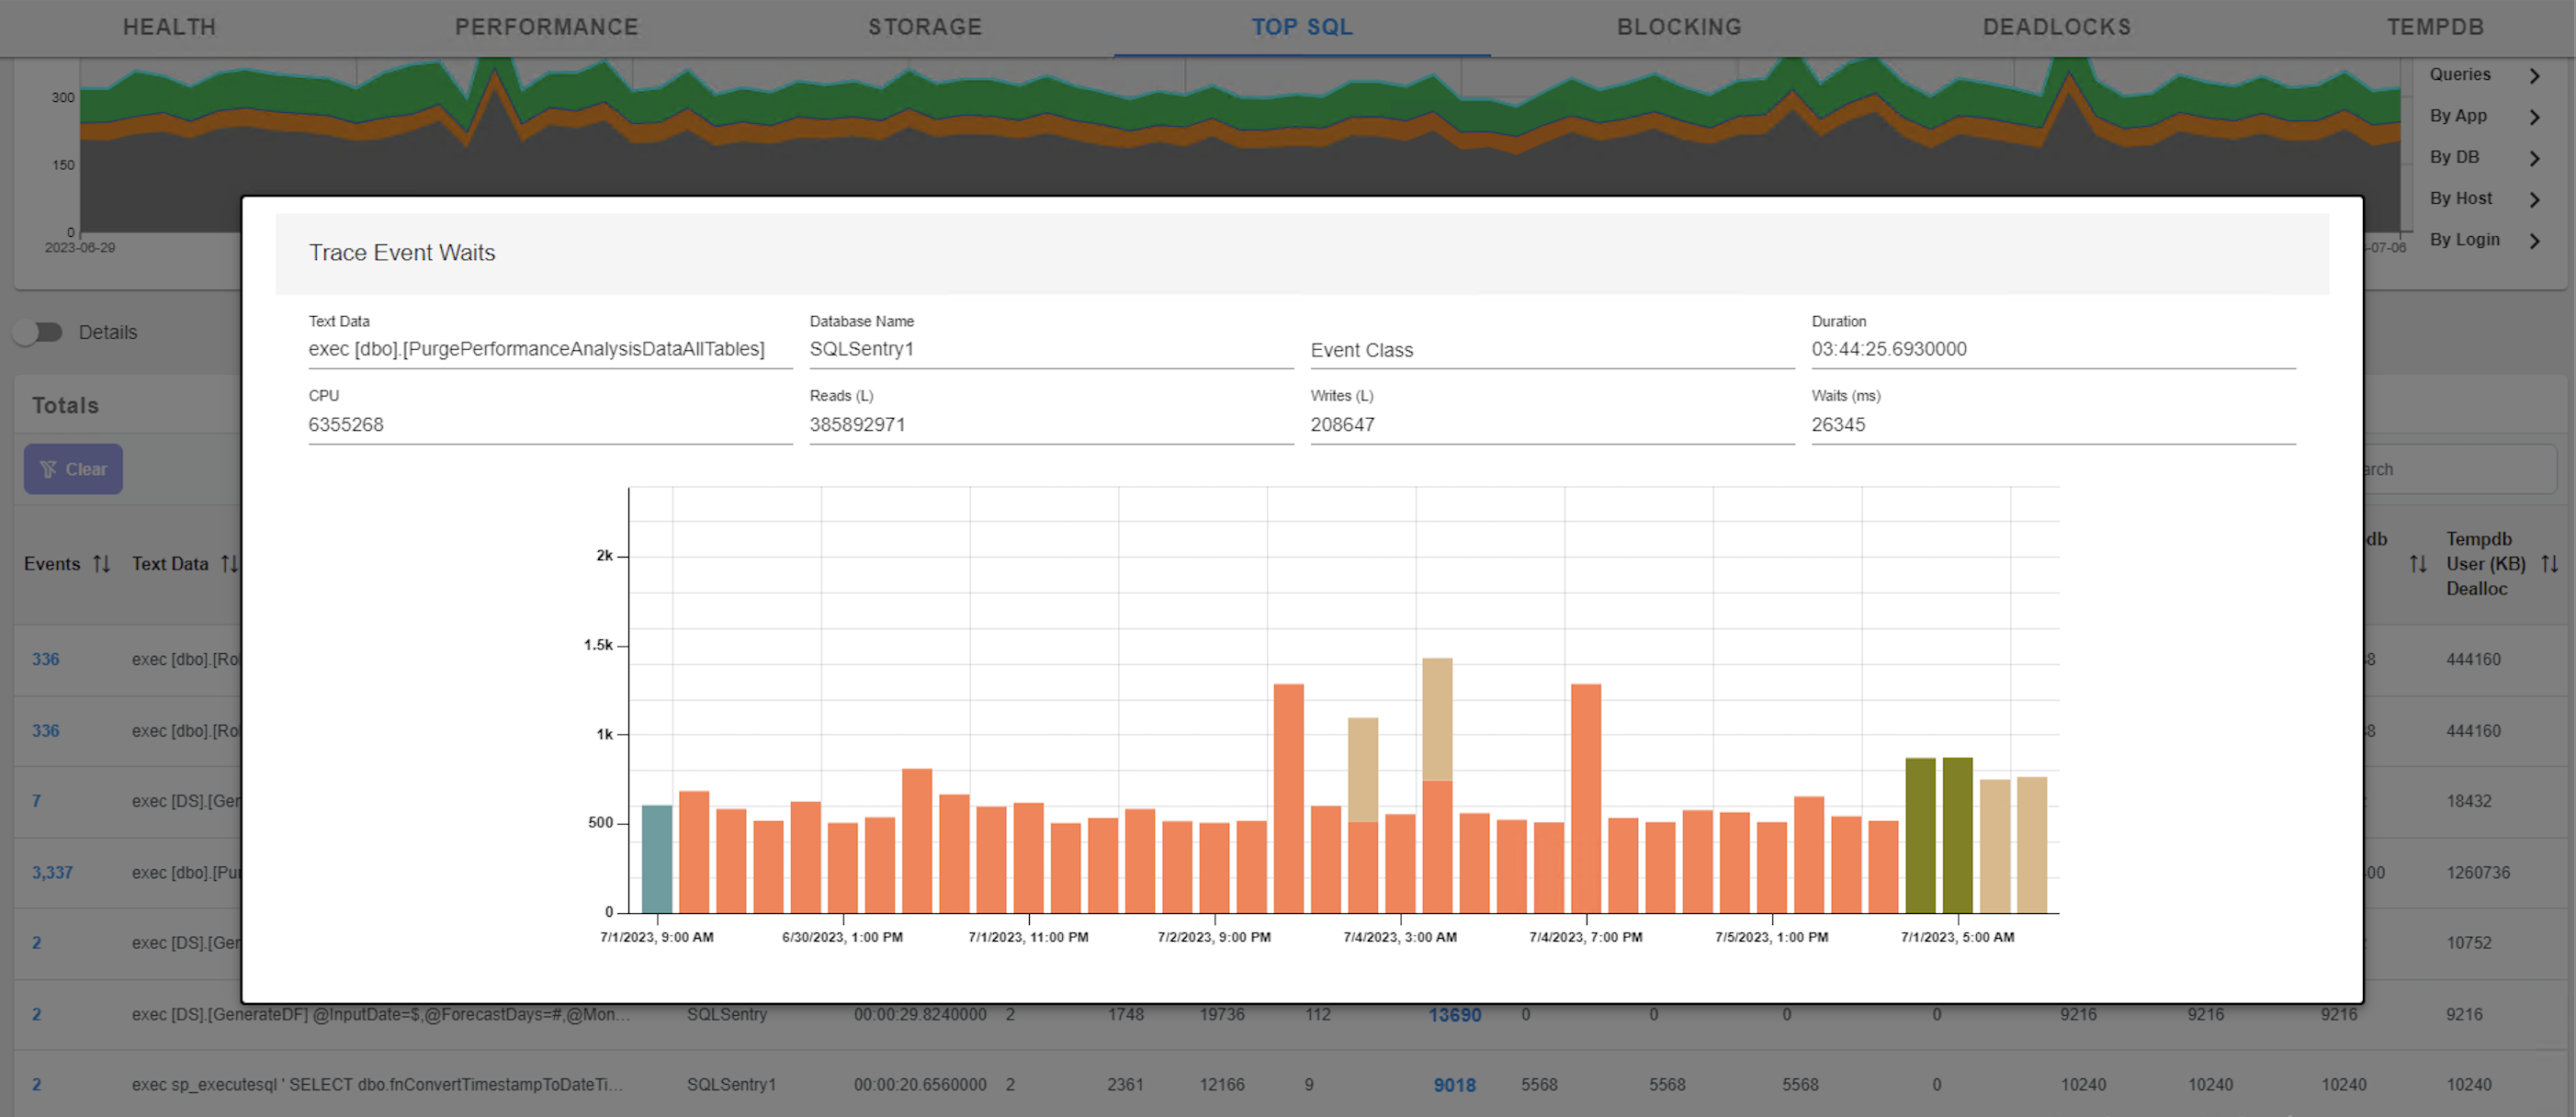
Task: Click chevron next to By Host
Action: (x=2534, y=199)
